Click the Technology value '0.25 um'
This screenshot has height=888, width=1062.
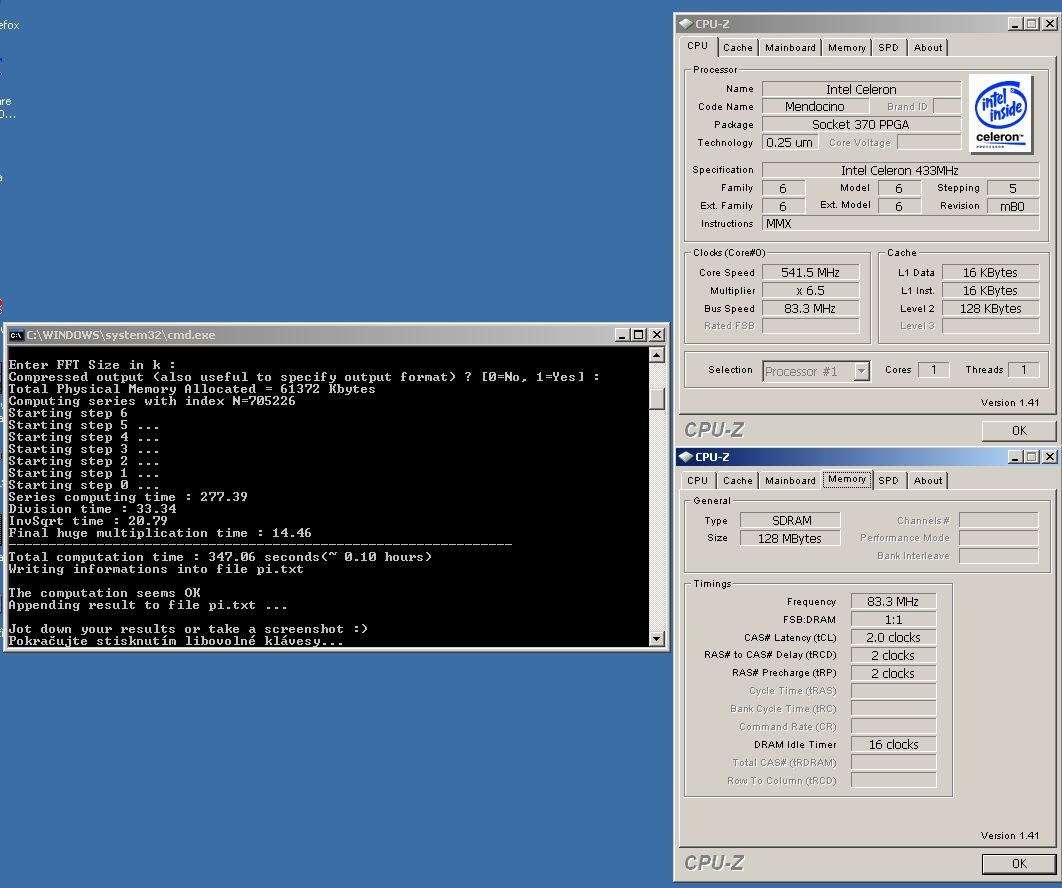click(790, 142)
